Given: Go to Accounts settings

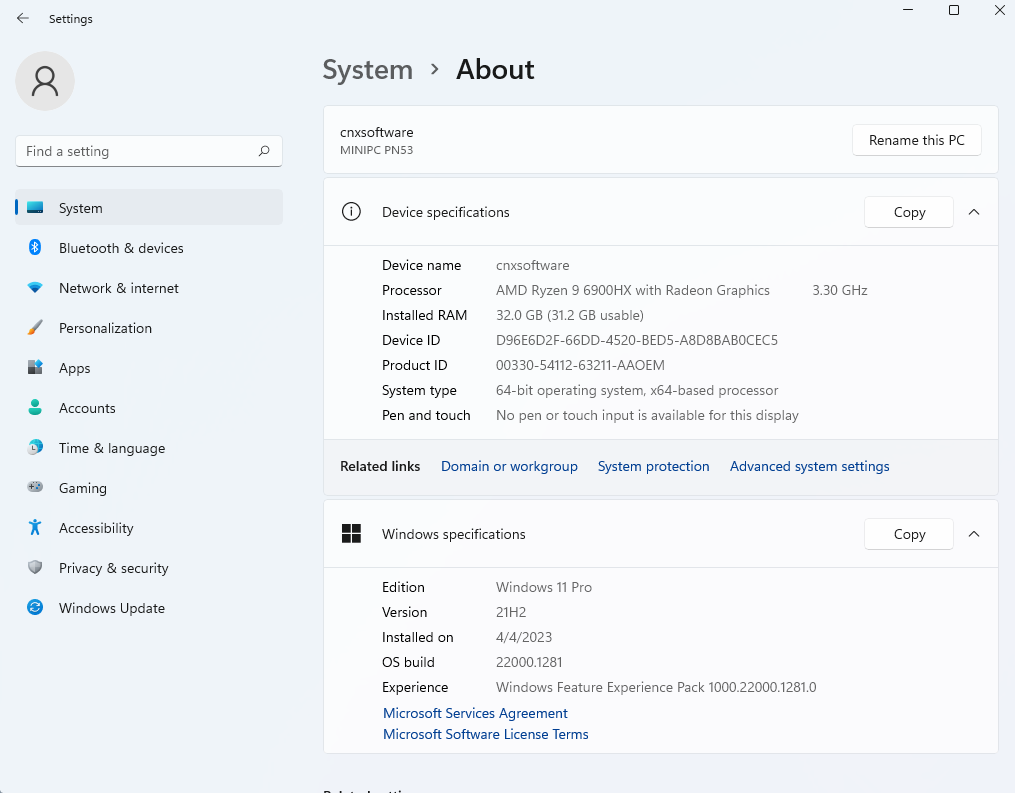Looking at the screenshot, I should [x=149, y=408].
